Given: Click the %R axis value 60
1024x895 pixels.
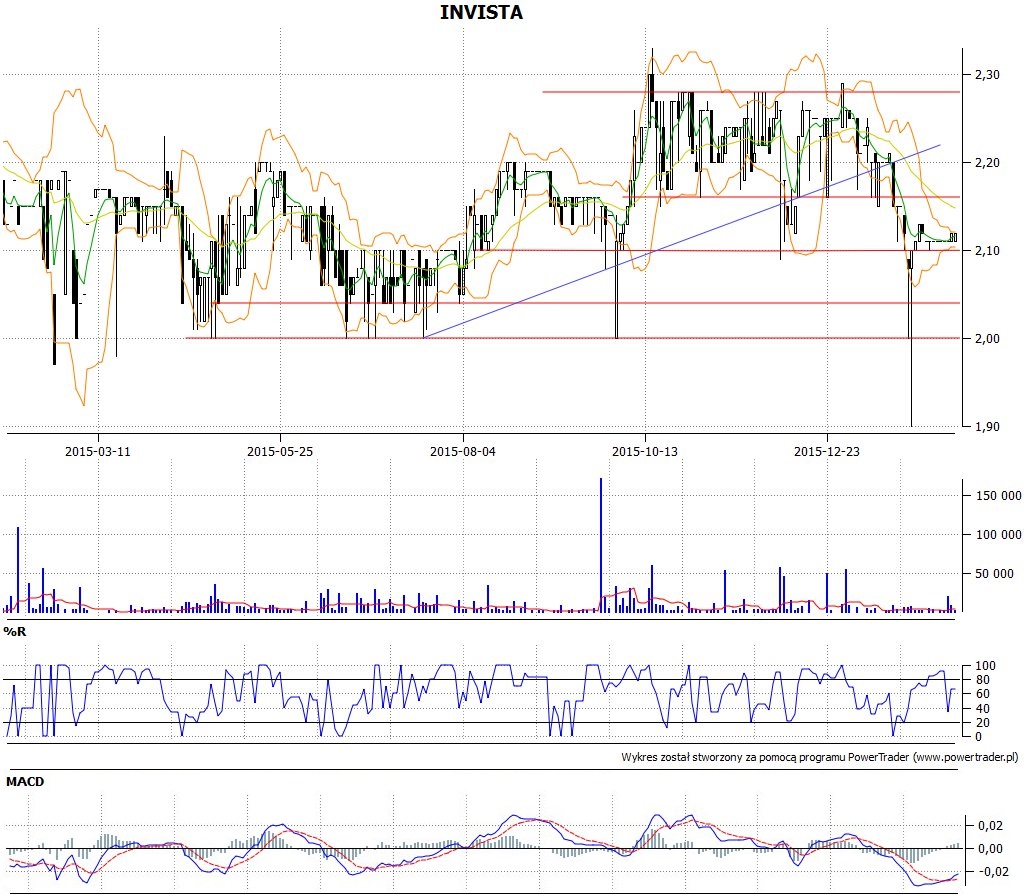Looking at the screenshot, I should coord(982,694).
